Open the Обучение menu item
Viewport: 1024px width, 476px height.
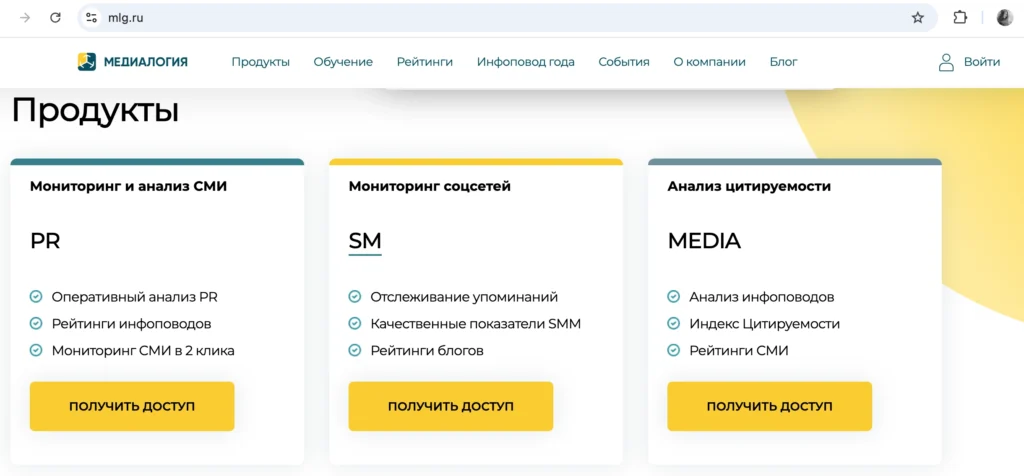click(343, 62)
